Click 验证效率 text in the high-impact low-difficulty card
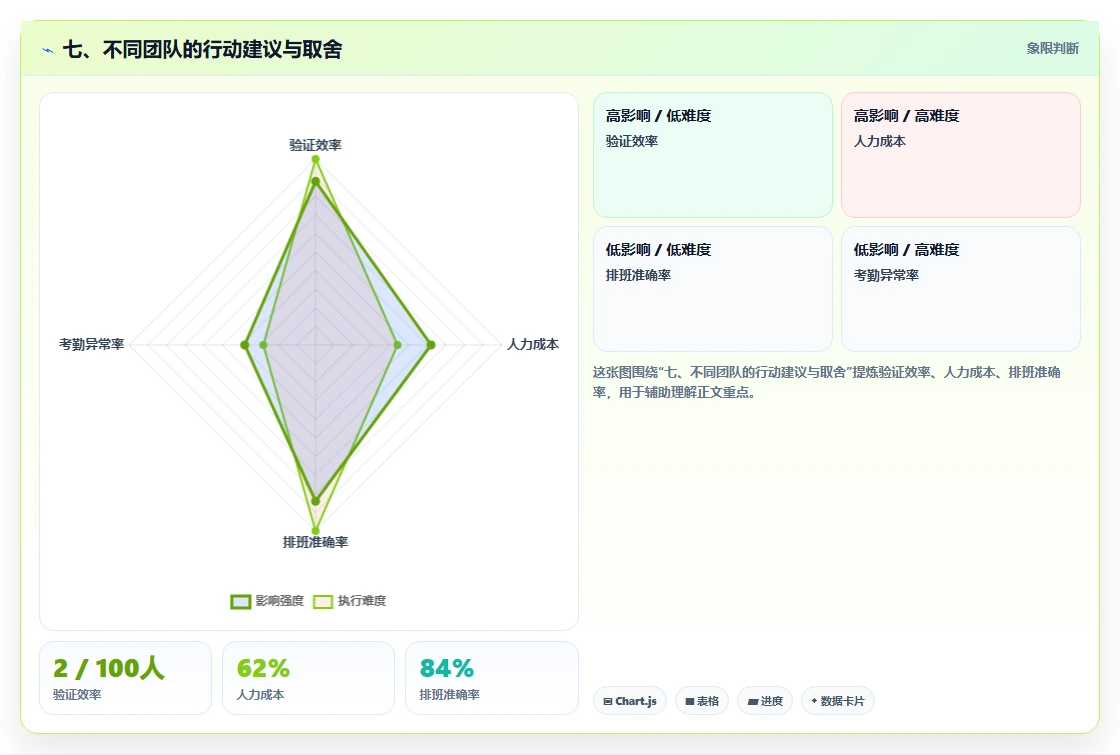This screenshot has height=755, width=1120. point(632,141)
